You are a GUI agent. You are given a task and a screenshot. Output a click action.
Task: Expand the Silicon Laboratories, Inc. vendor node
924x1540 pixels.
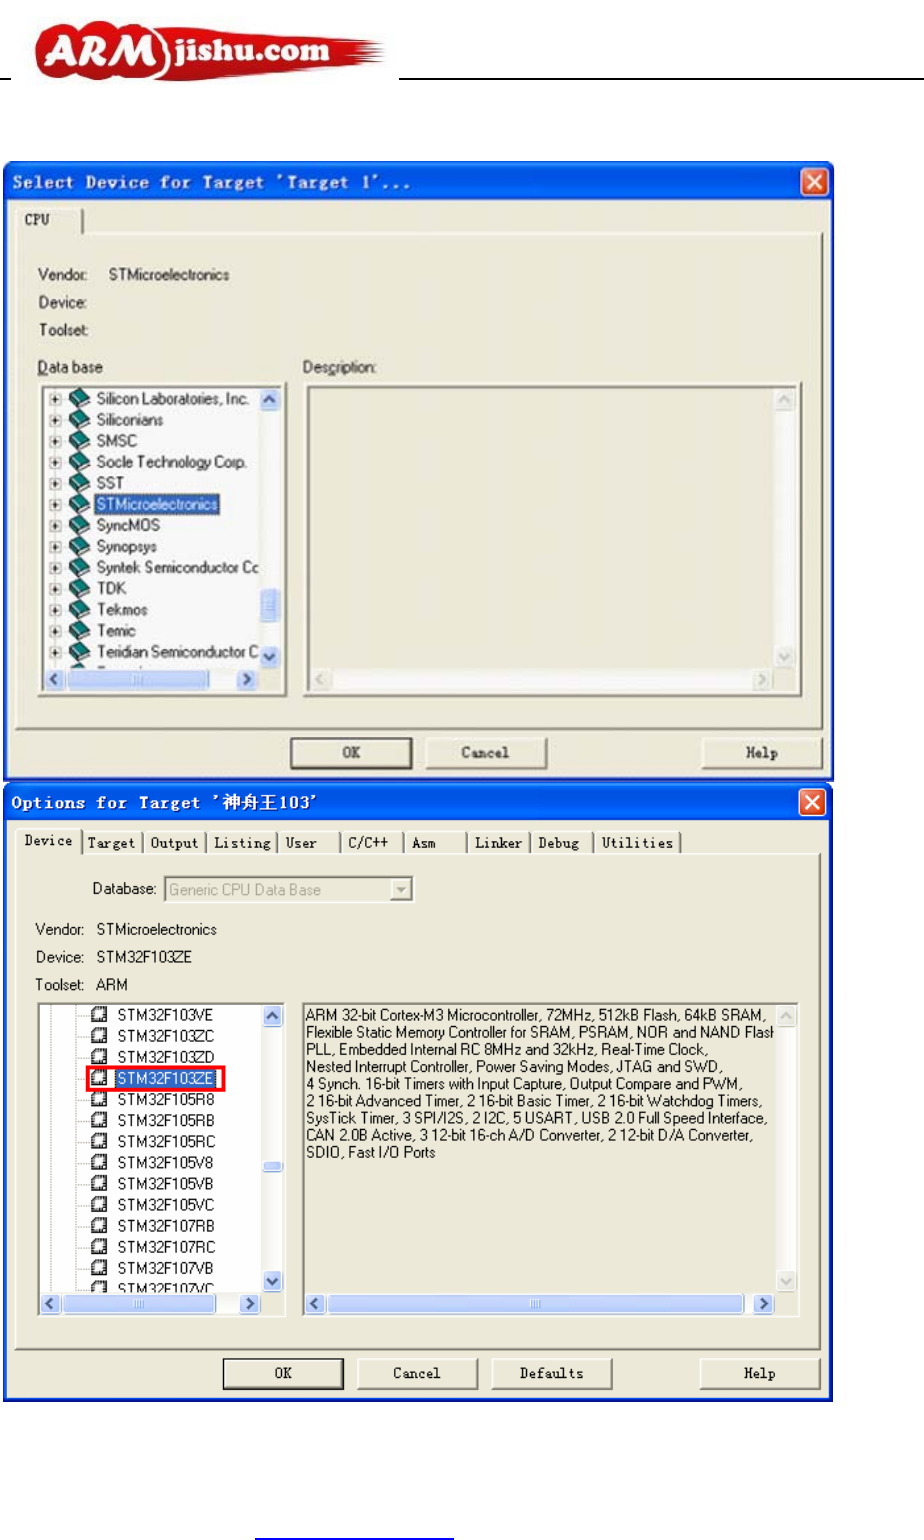tap(56, 399)
